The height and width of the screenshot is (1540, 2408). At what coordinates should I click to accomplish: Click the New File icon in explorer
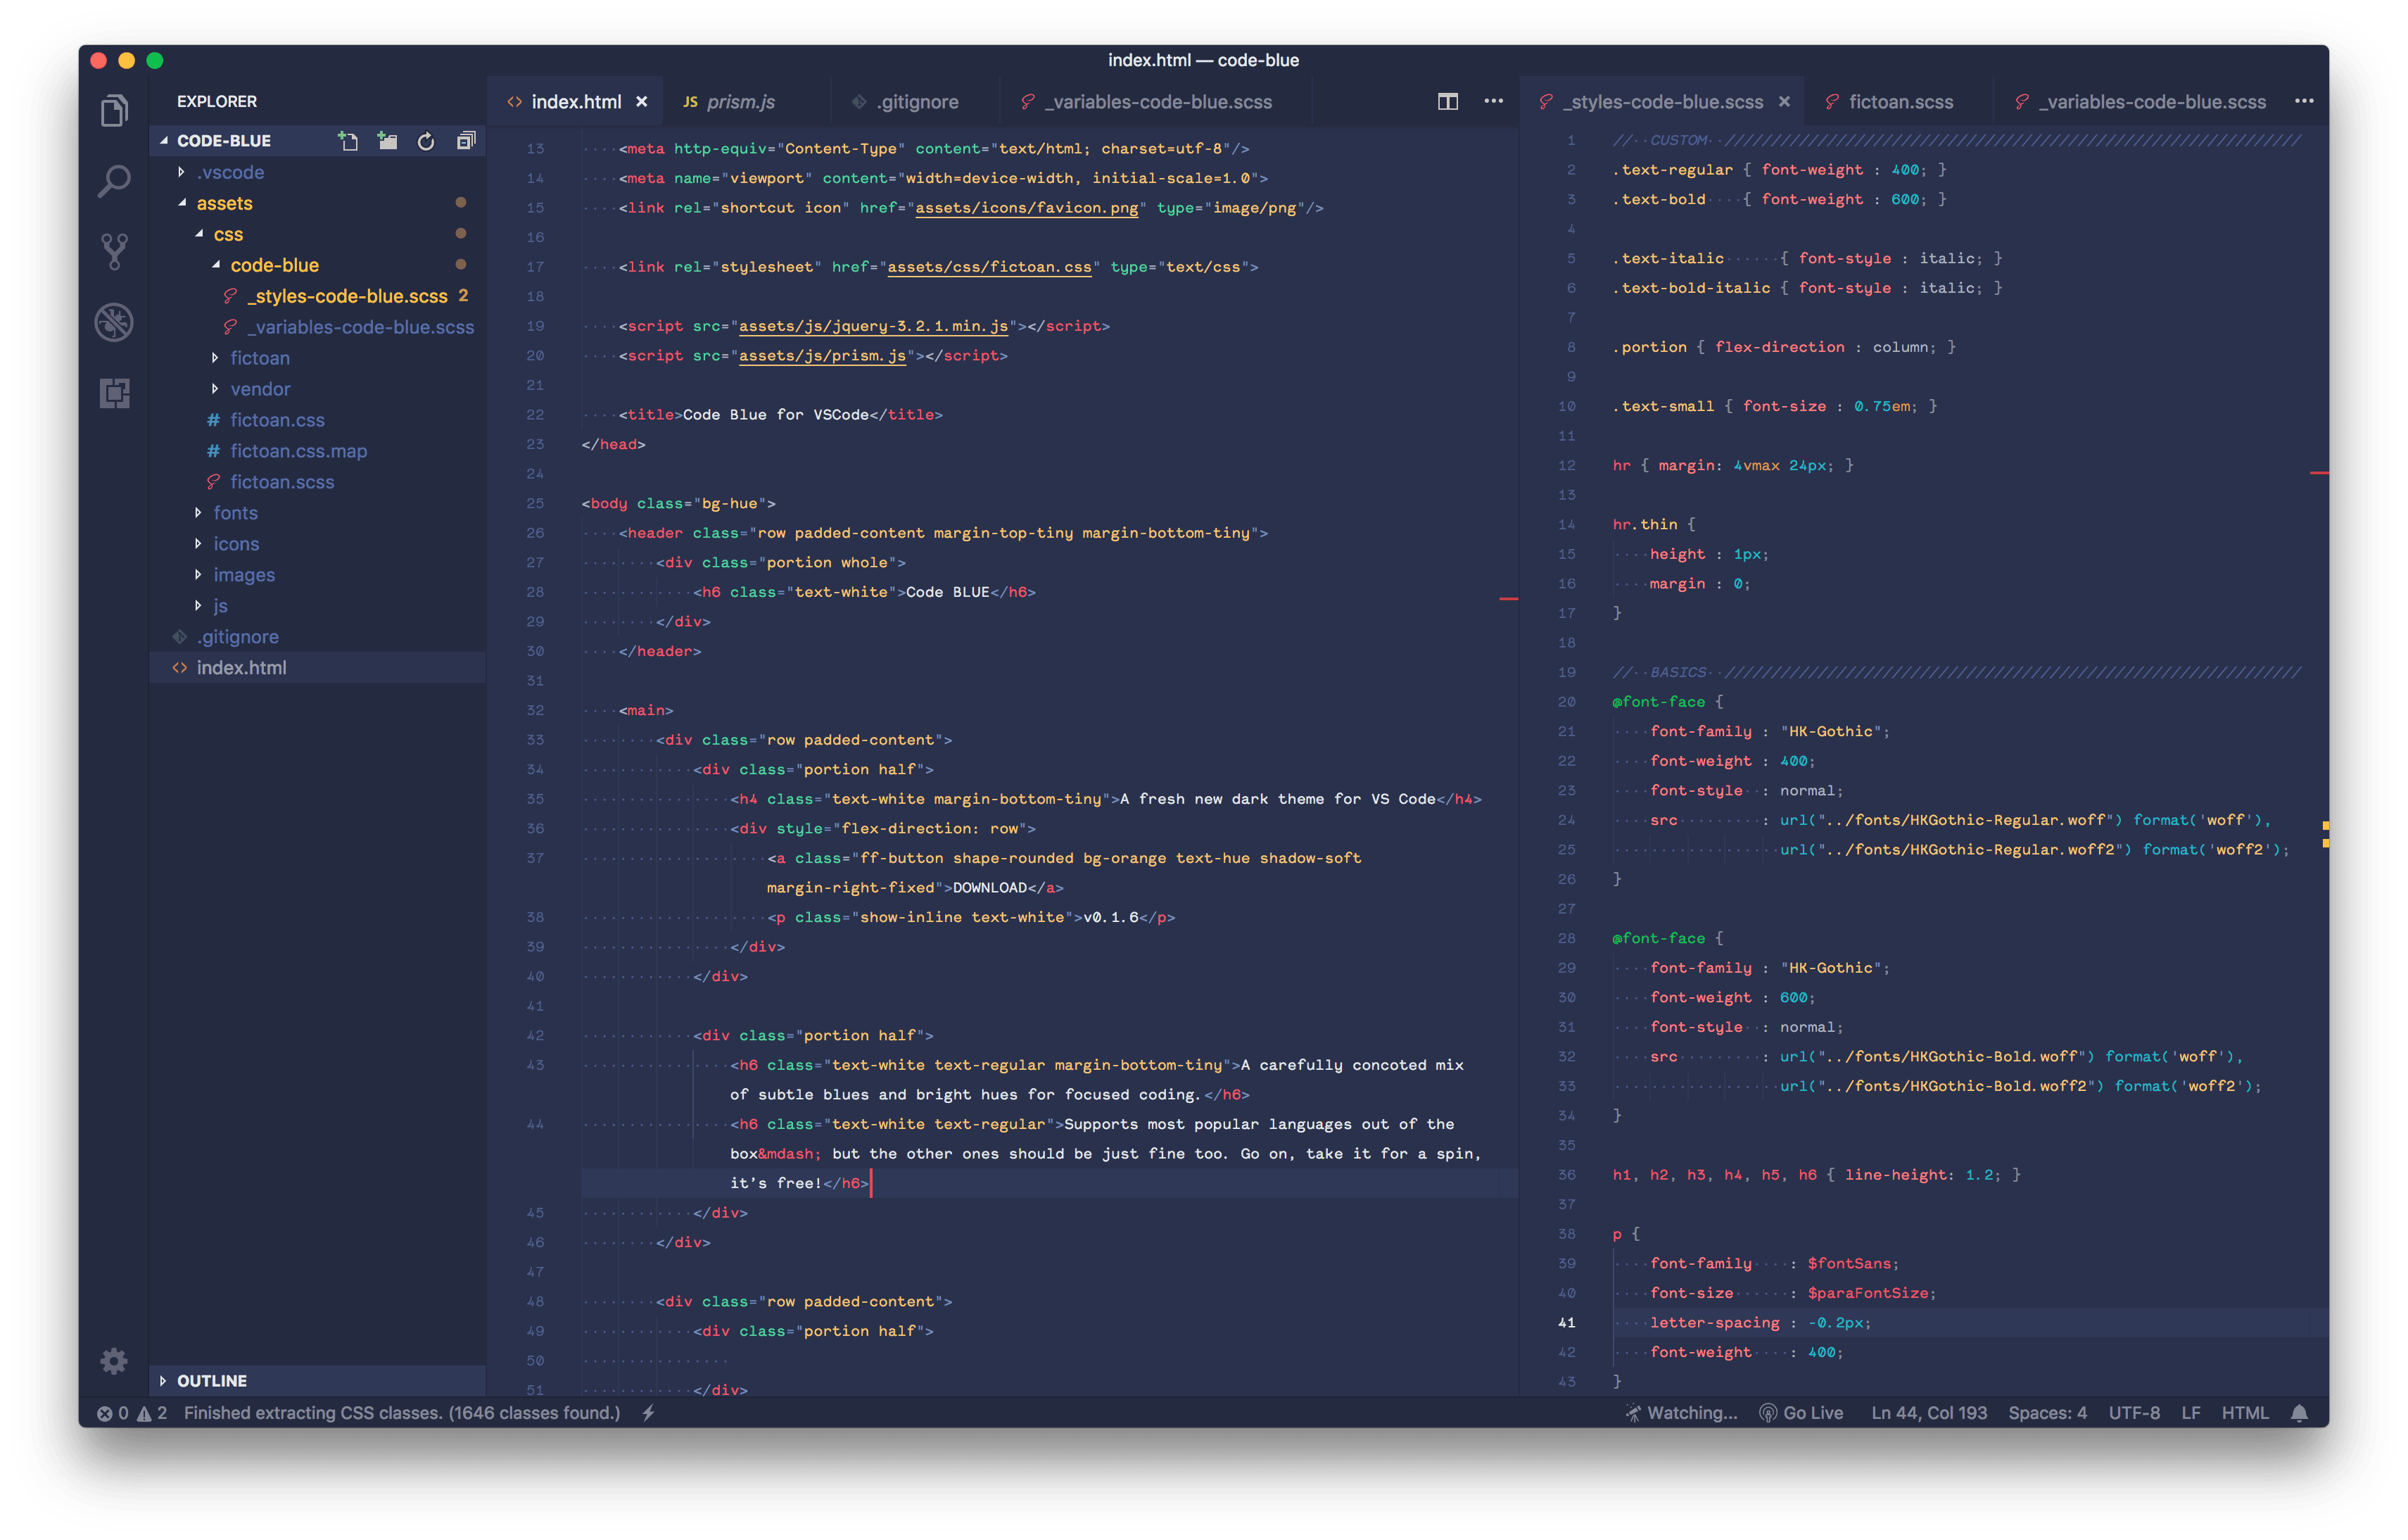(x=348, y=141)
